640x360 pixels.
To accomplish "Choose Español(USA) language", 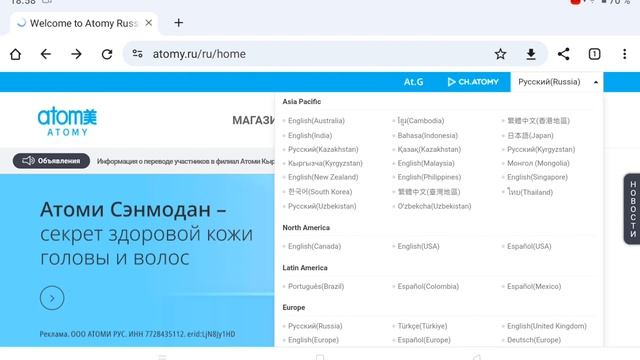I will [529, 247].
